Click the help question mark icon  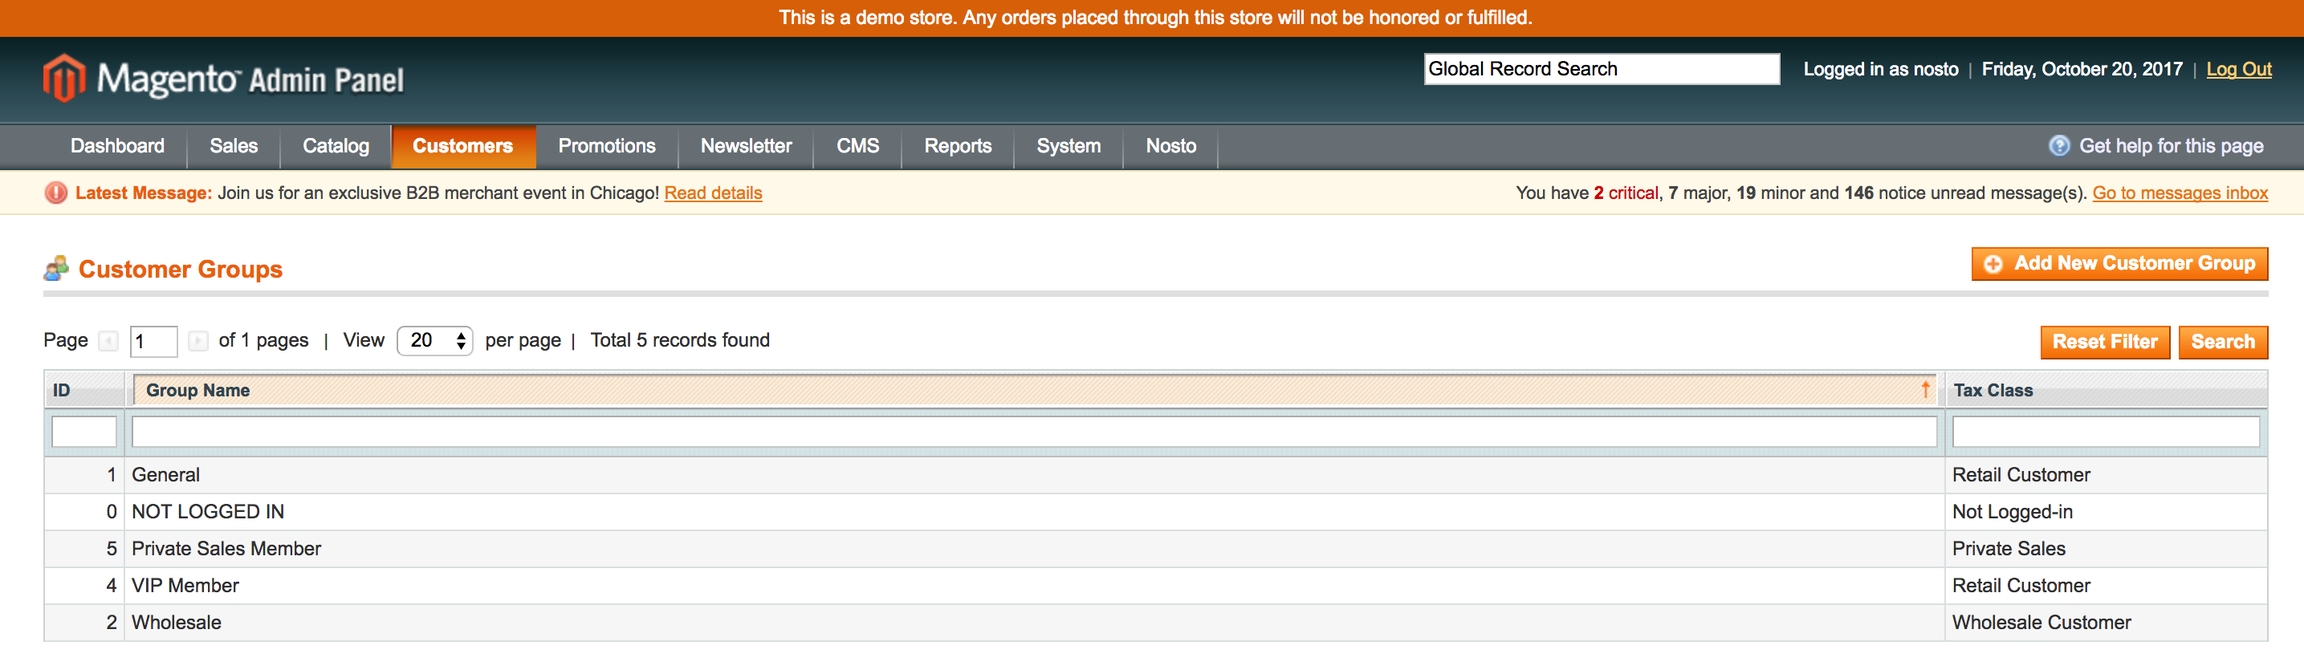(x=2059, y=146)
